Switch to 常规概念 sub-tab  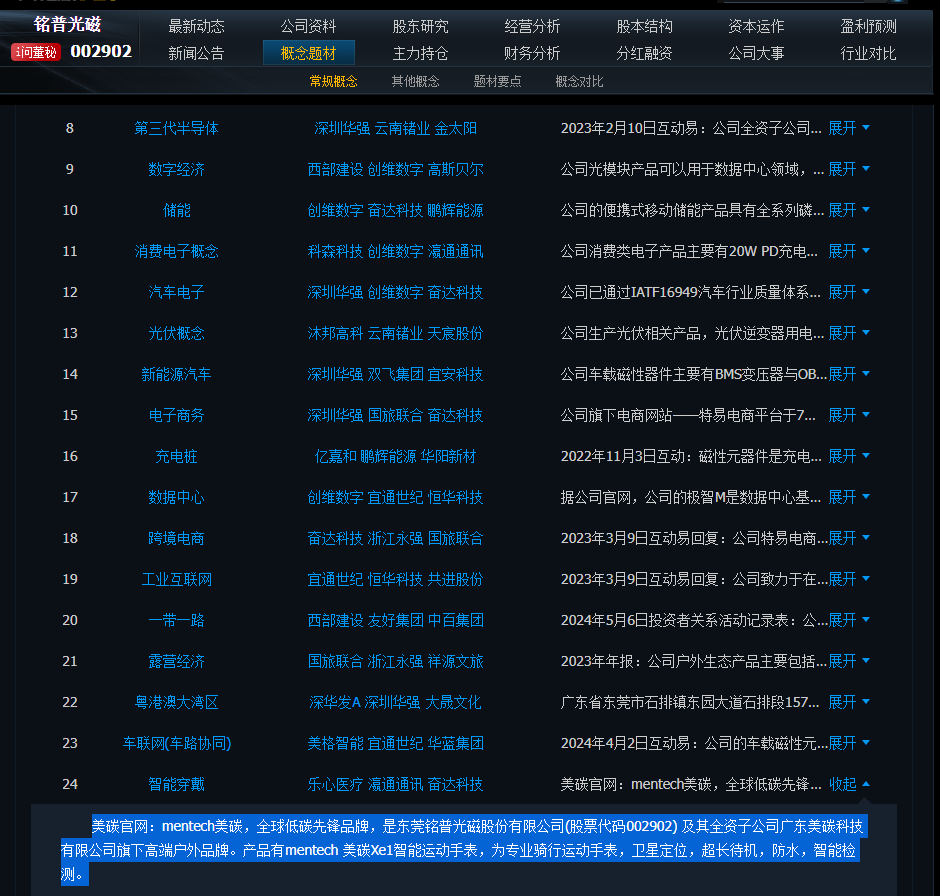pyautogui.click(x=333, y=82)
